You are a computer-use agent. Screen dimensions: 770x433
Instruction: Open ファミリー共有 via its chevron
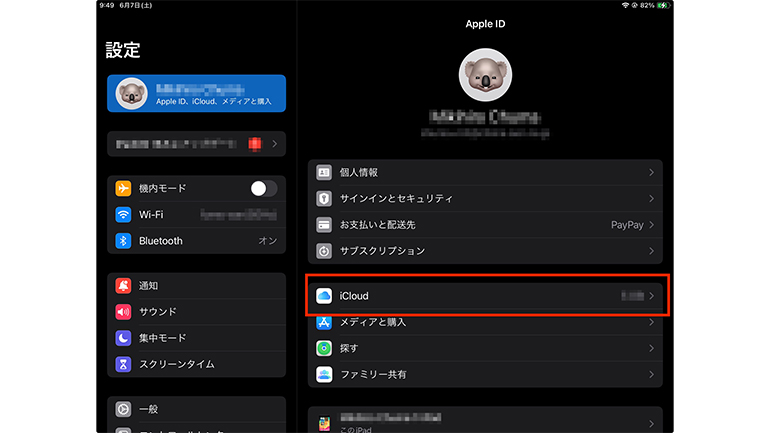(x=651, y=375)
